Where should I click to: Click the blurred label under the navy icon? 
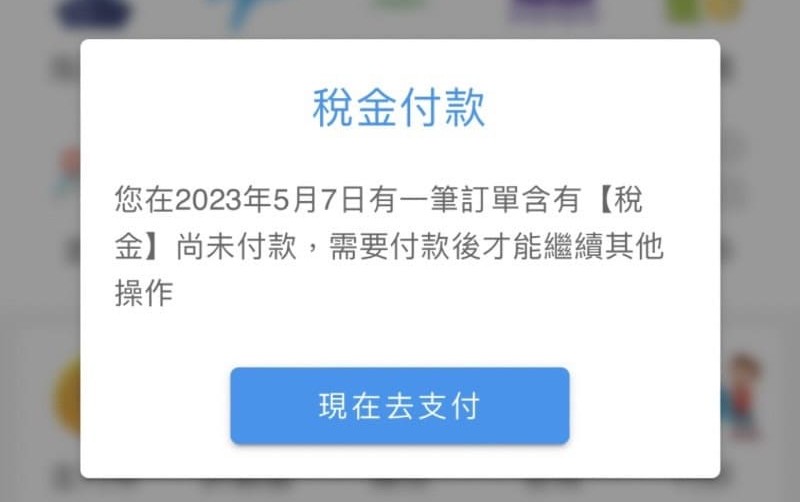[x=66, y=67]
